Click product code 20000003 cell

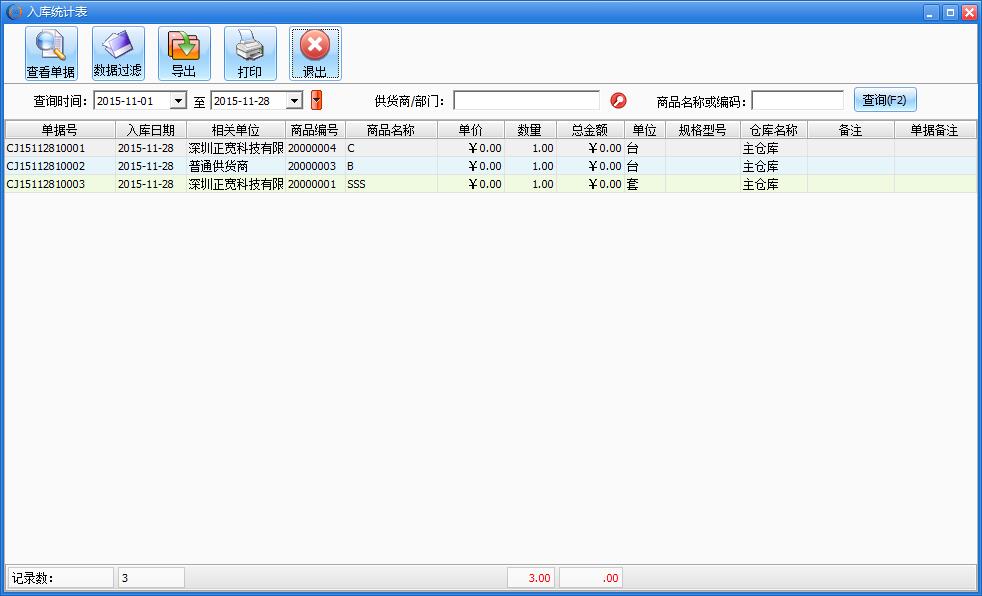point(315,166)
